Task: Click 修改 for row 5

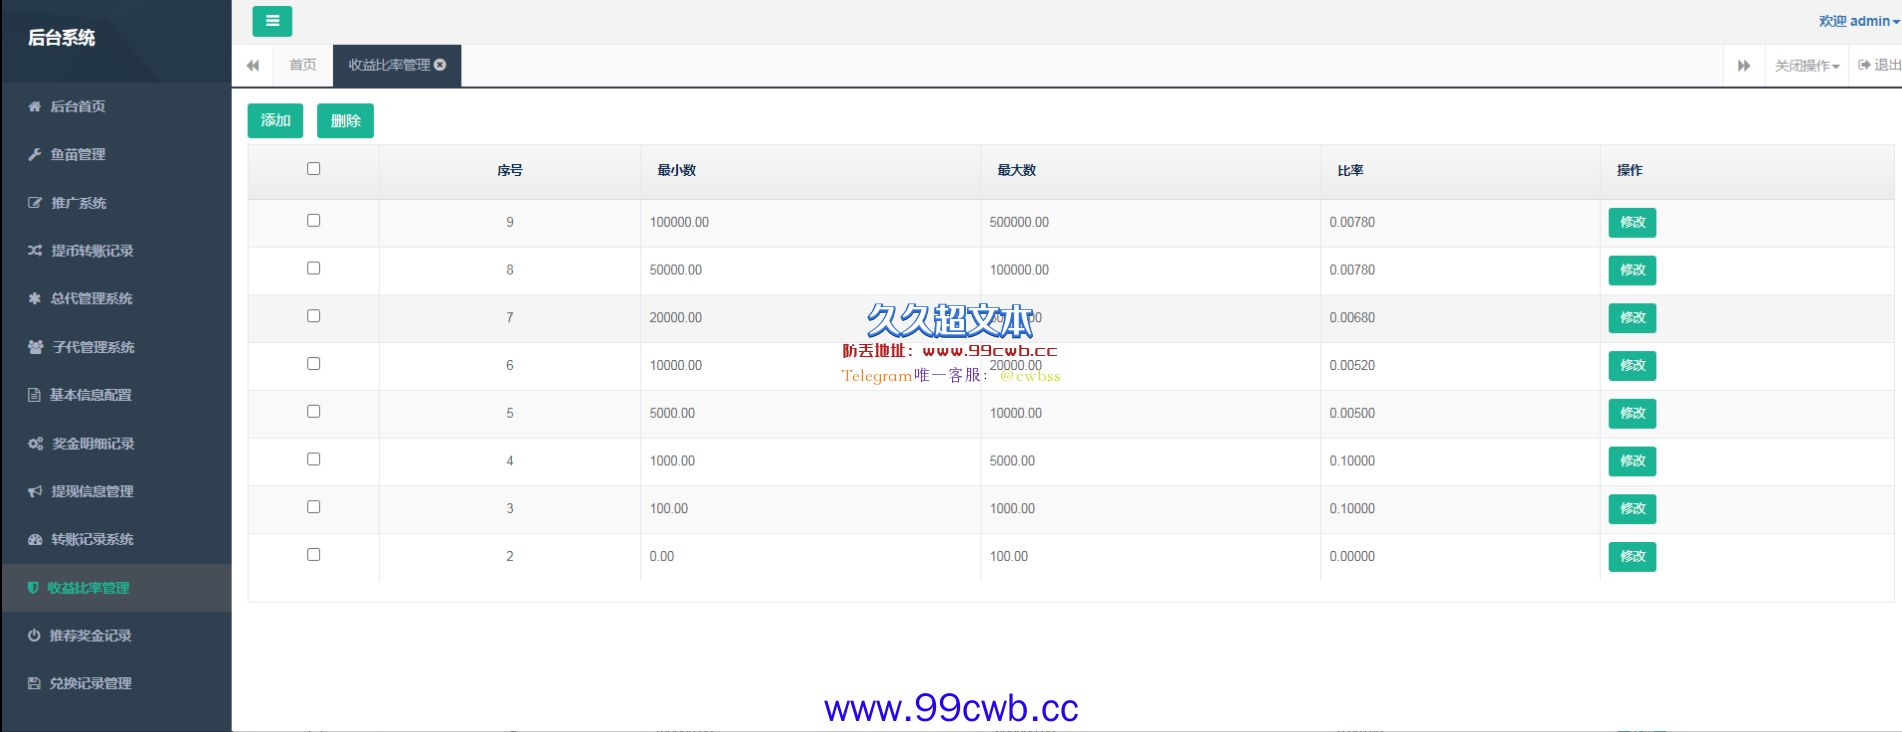Action: [x=1632, y=413]
